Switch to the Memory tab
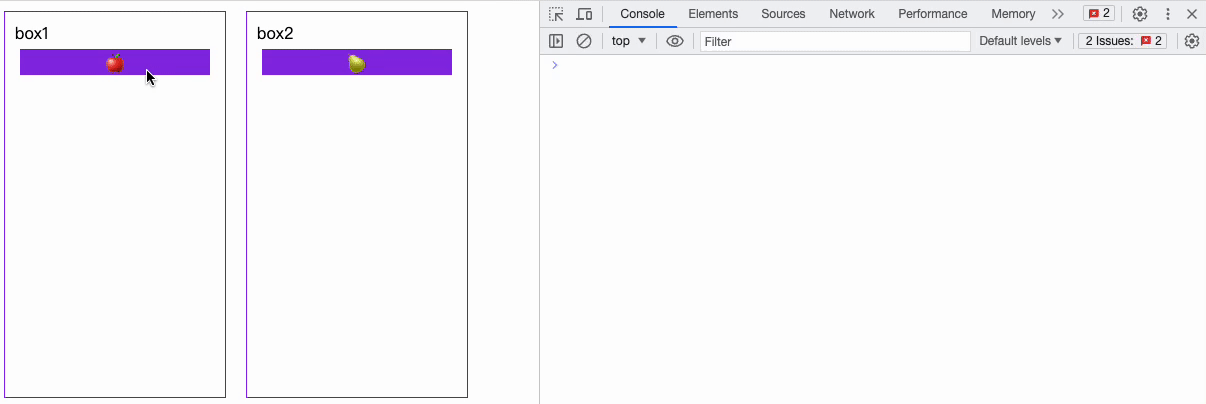The height and width of the screenshot is (404, 1206). (1013, 14)
